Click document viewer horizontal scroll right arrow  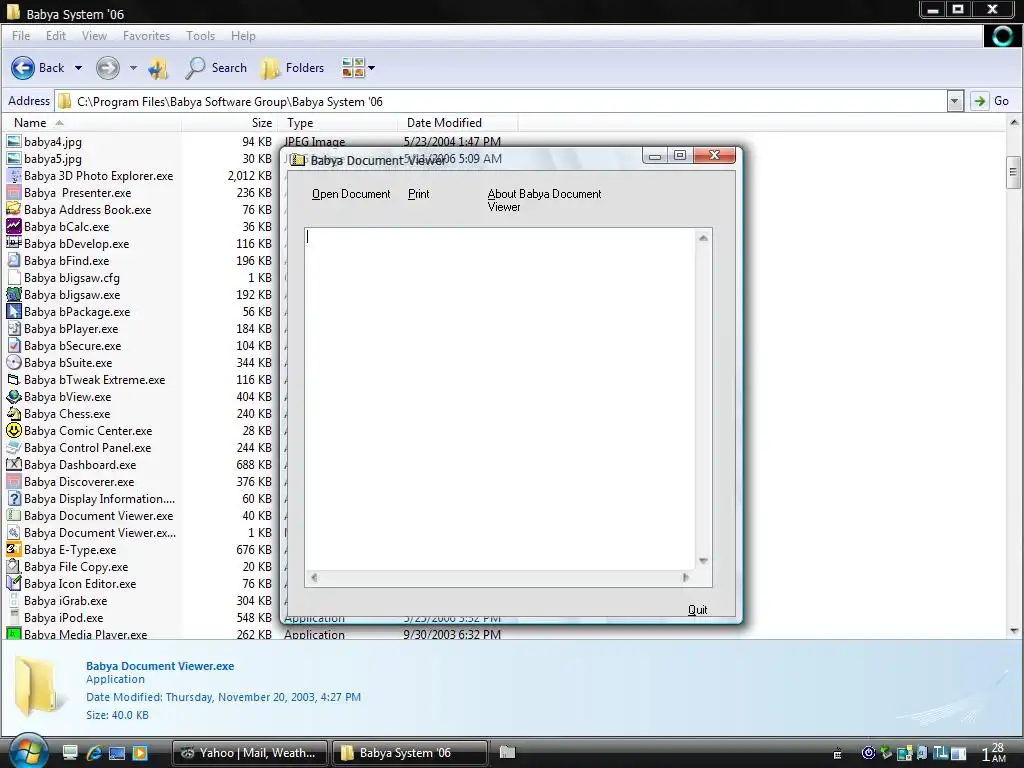click(685, 577)
